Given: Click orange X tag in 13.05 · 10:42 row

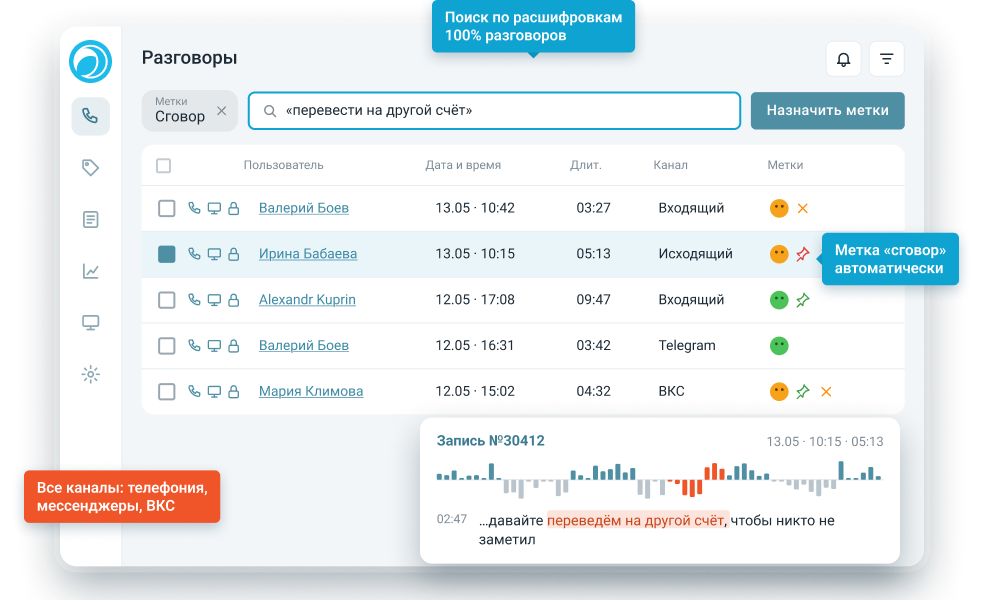Looking at the screenshot, I should tap(803, 208).
